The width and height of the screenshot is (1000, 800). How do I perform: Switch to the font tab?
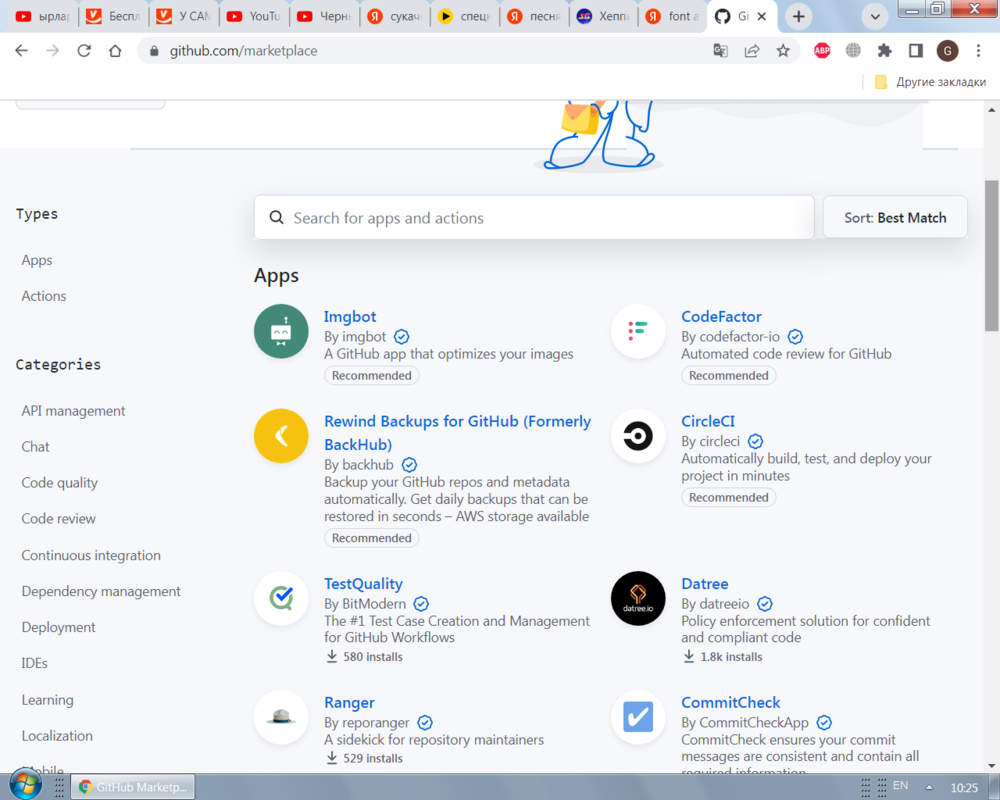(672, 17)
